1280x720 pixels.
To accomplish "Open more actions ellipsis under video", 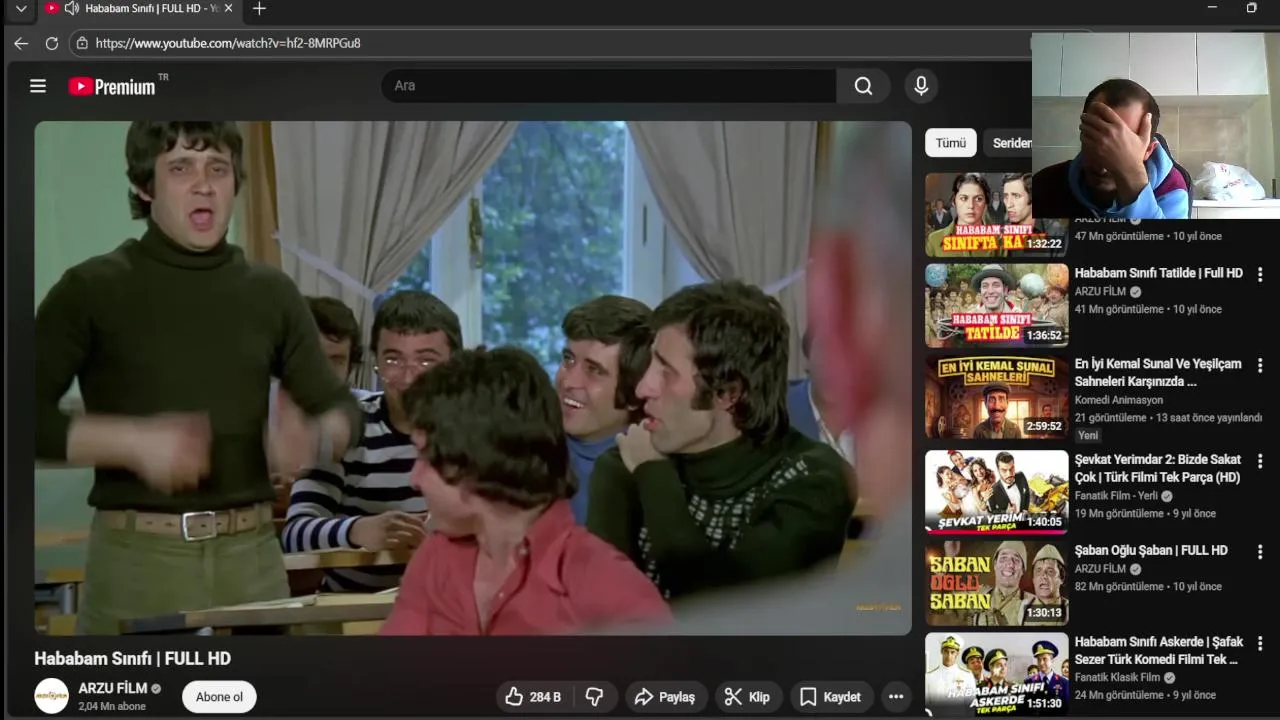I will (896, 697).
